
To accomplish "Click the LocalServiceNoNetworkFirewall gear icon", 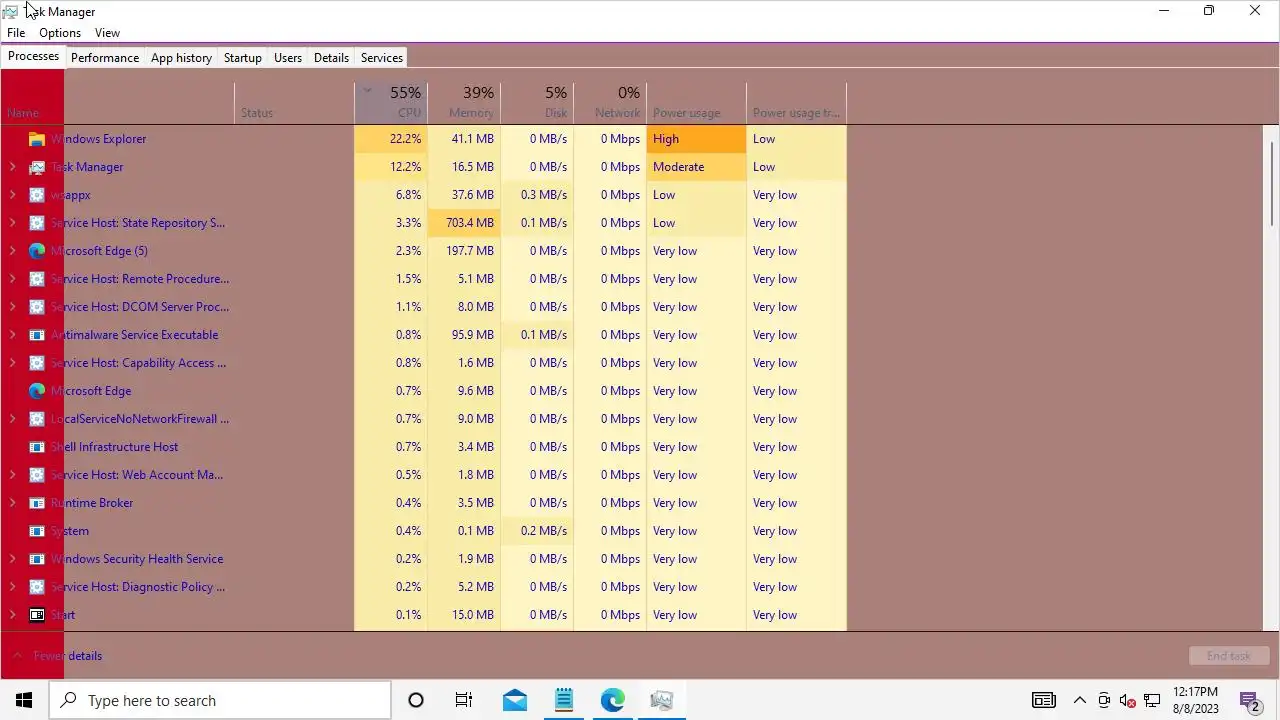I will tap(37, 419).
